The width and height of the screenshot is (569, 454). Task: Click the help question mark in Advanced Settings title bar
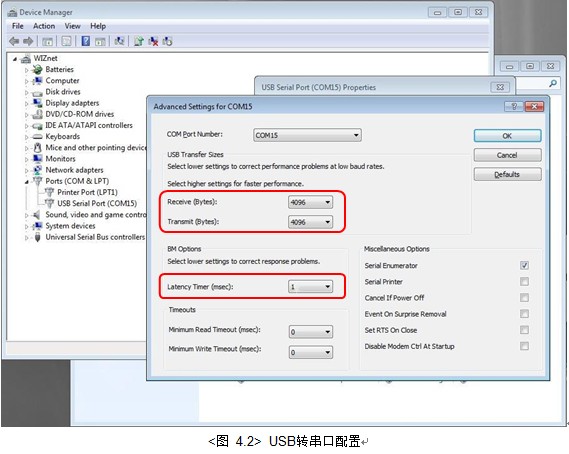(x=513, y=106)
